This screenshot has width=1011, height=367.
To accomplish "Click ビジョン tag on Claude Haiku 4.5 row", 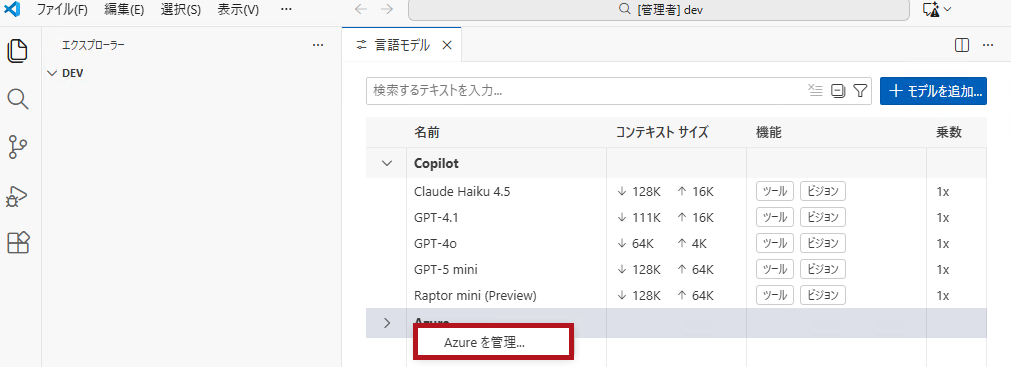I will pyautogui.click(x=823, y=191).
